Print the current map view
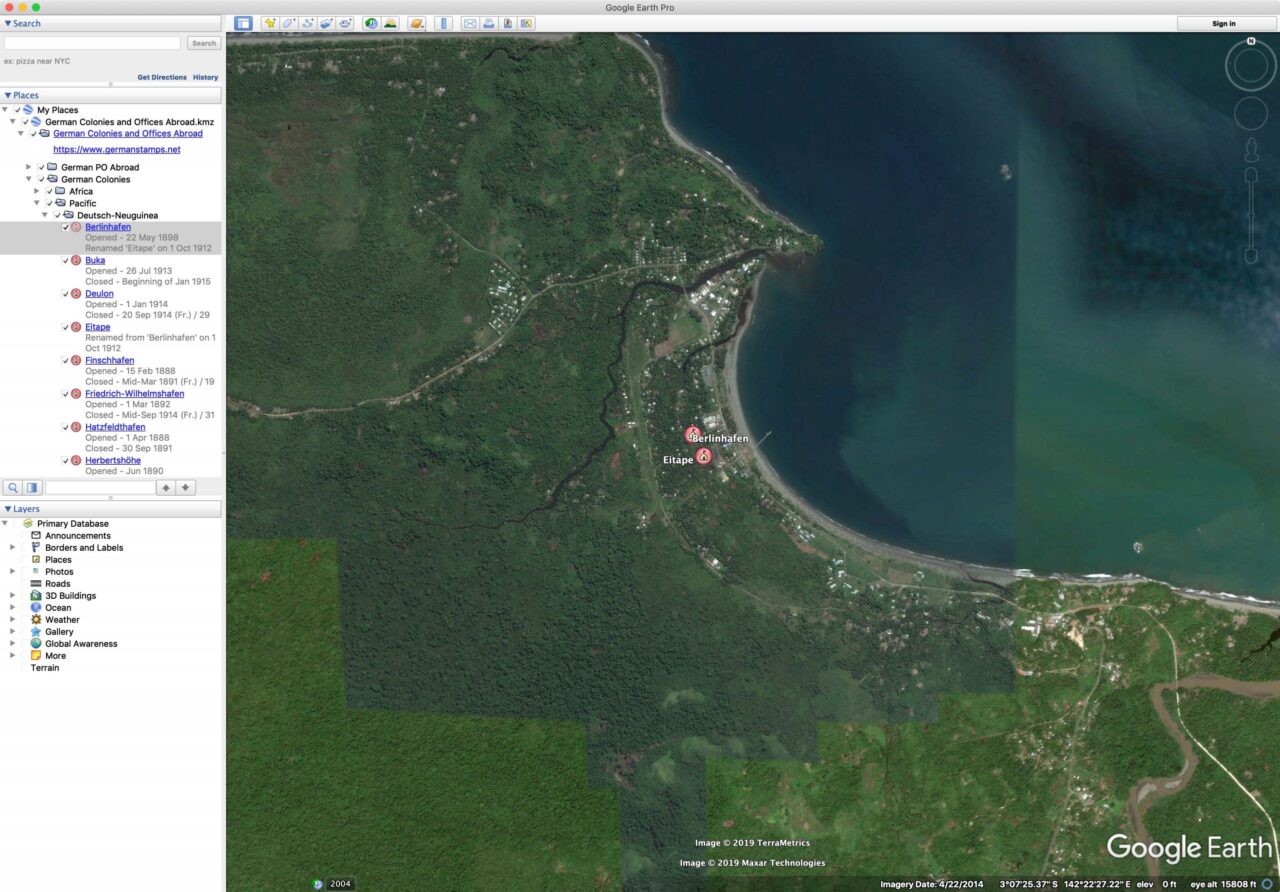 pyautogui.click(x=488, y=23)
